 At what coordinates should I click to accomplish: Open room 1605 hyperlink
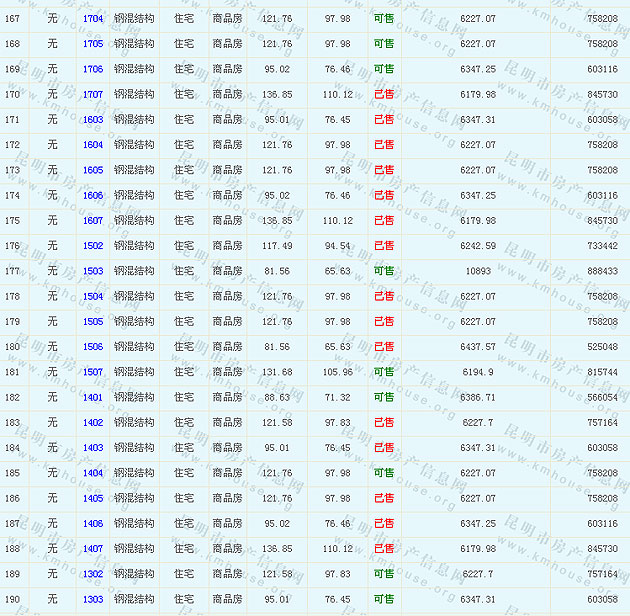pyautogui.click(x=93, y=170)
